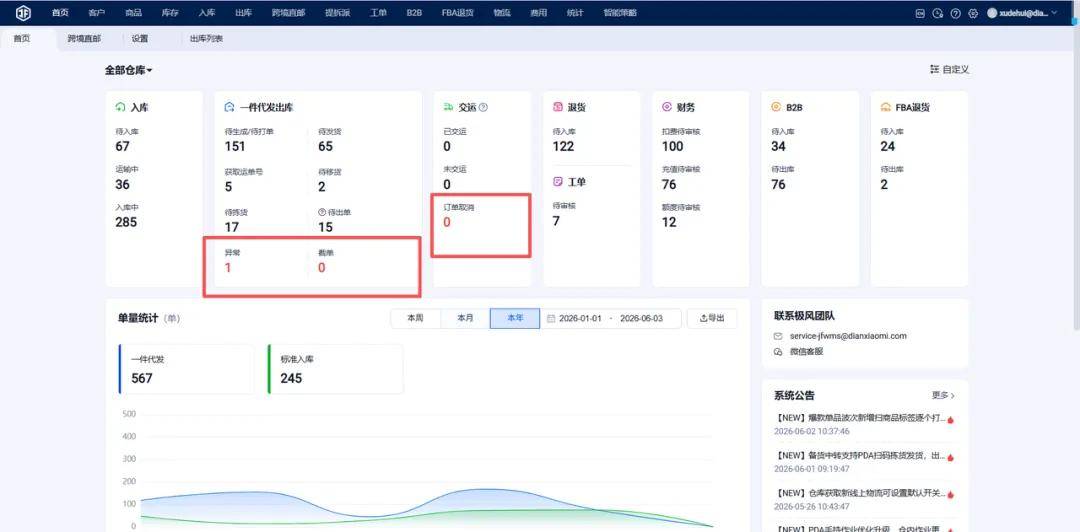The width and height of the screenshot is (1080, 532).
Task: Click the fire icon on the 2026-06-02 announcement
Action: pyautogui.click(x=951, y=420)
